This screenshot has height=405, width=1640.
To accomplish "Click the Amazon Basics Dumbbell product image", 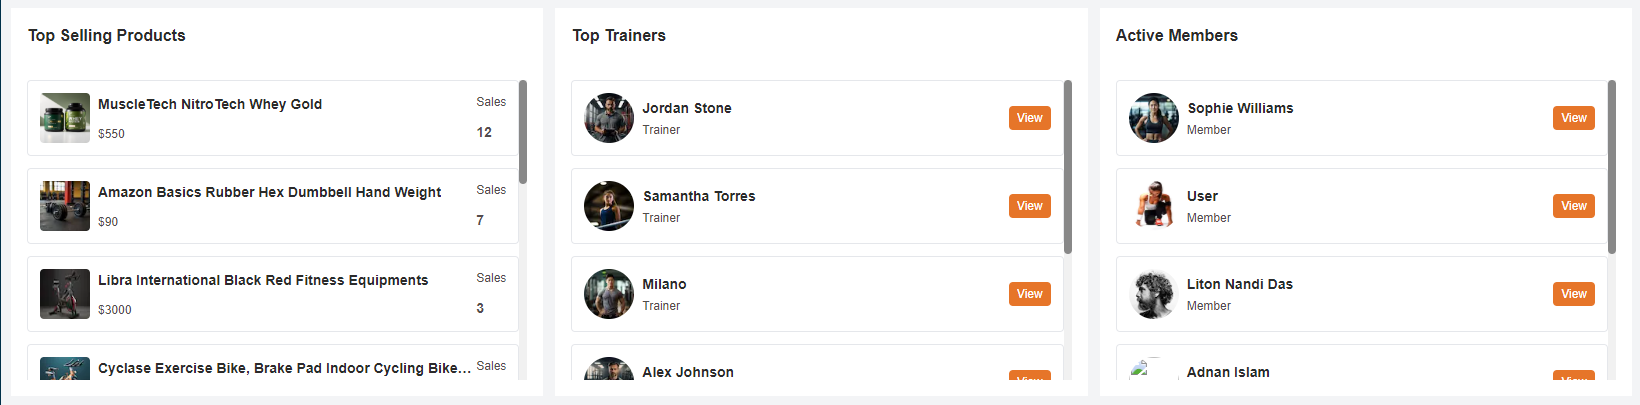I will 65,206.
